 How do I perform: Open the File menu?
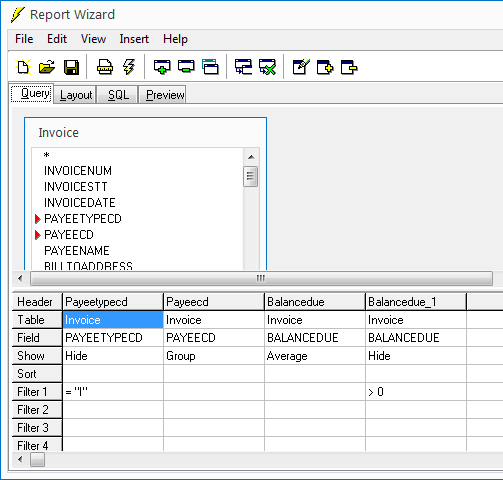[24, 39]
